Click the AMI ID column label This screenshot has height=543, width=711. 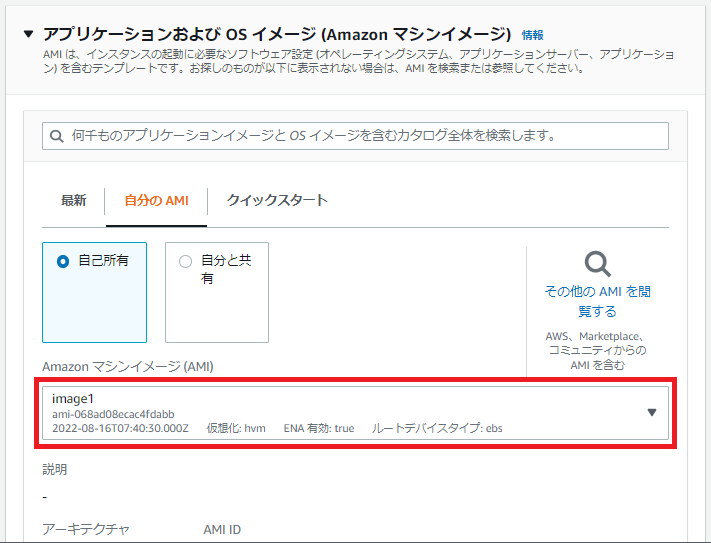tap(222, 529)
